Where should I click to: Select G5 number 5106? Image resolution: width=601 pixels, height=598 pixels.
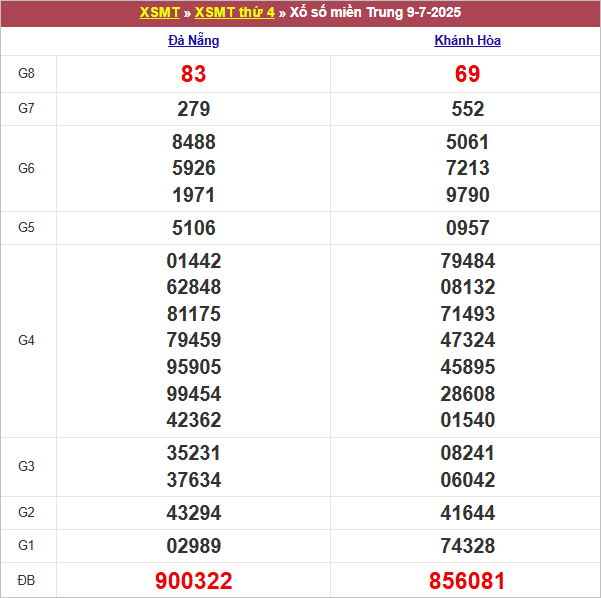tap(194, 228)
